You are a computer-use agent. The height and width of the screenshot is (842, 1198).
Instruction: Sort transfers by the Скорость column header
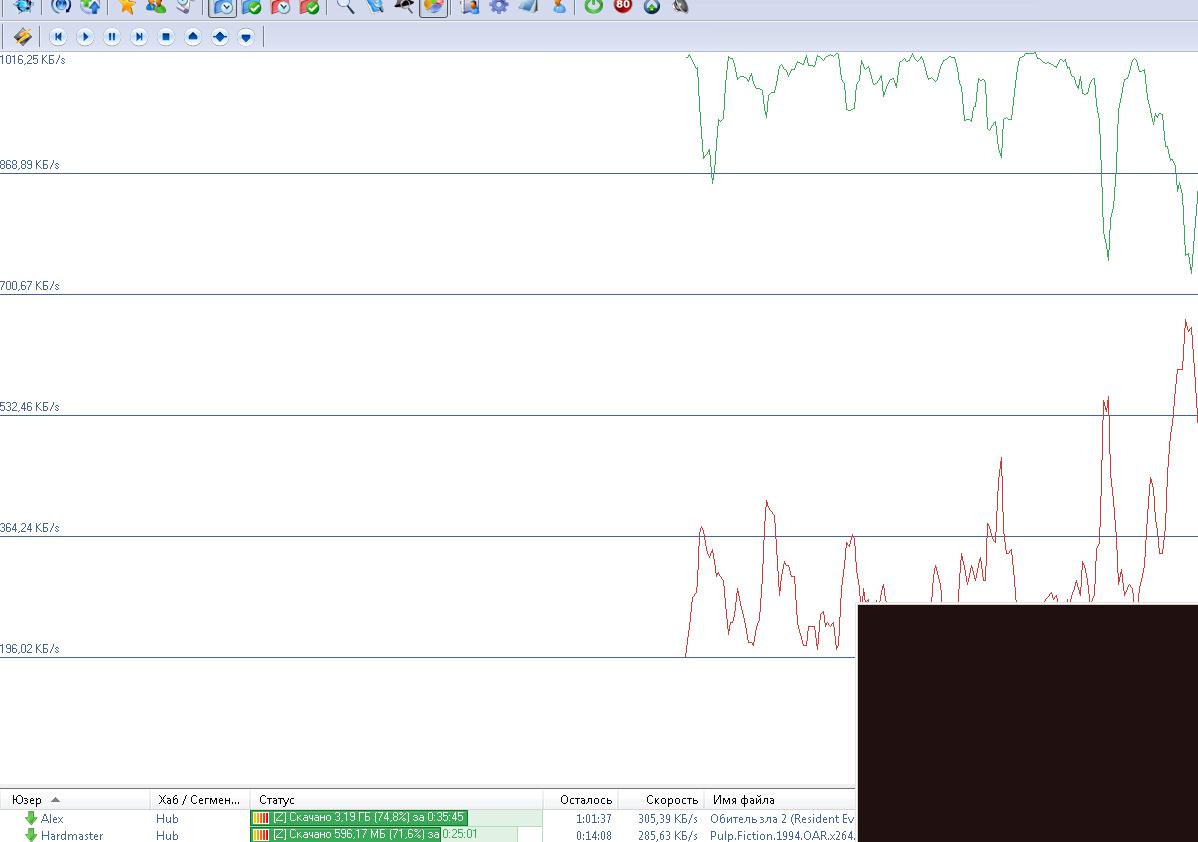[x=671, y=800]
